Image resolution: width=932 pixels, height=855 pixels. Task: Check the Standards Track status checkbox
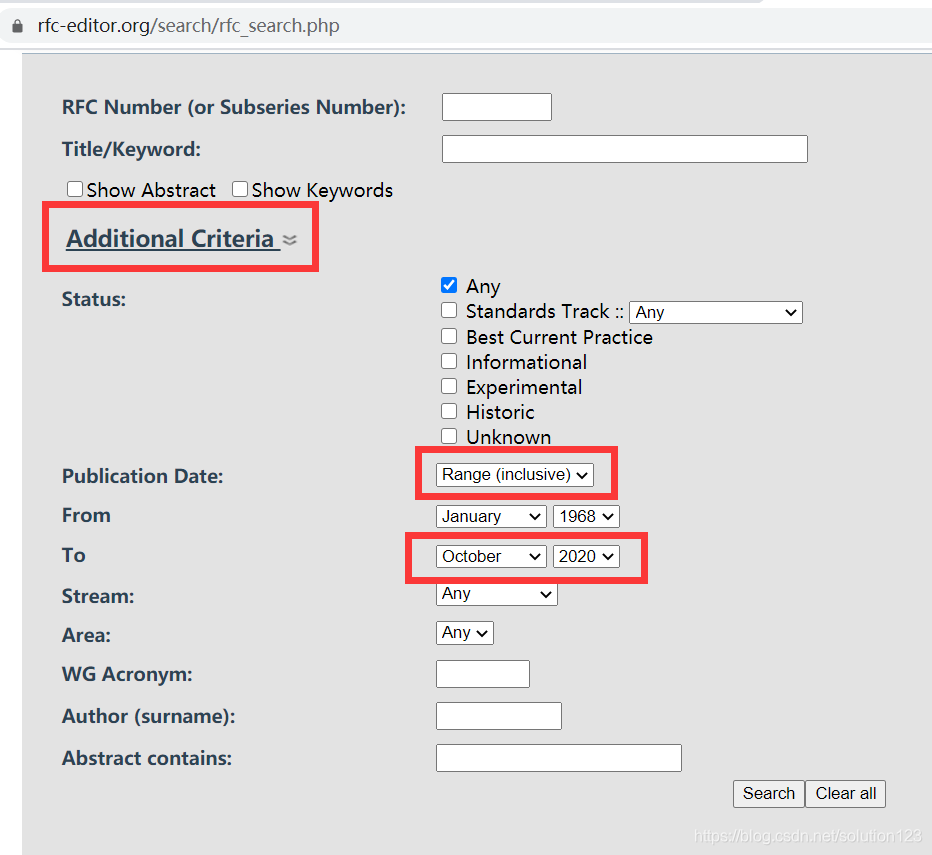click(x=449, y=310)
